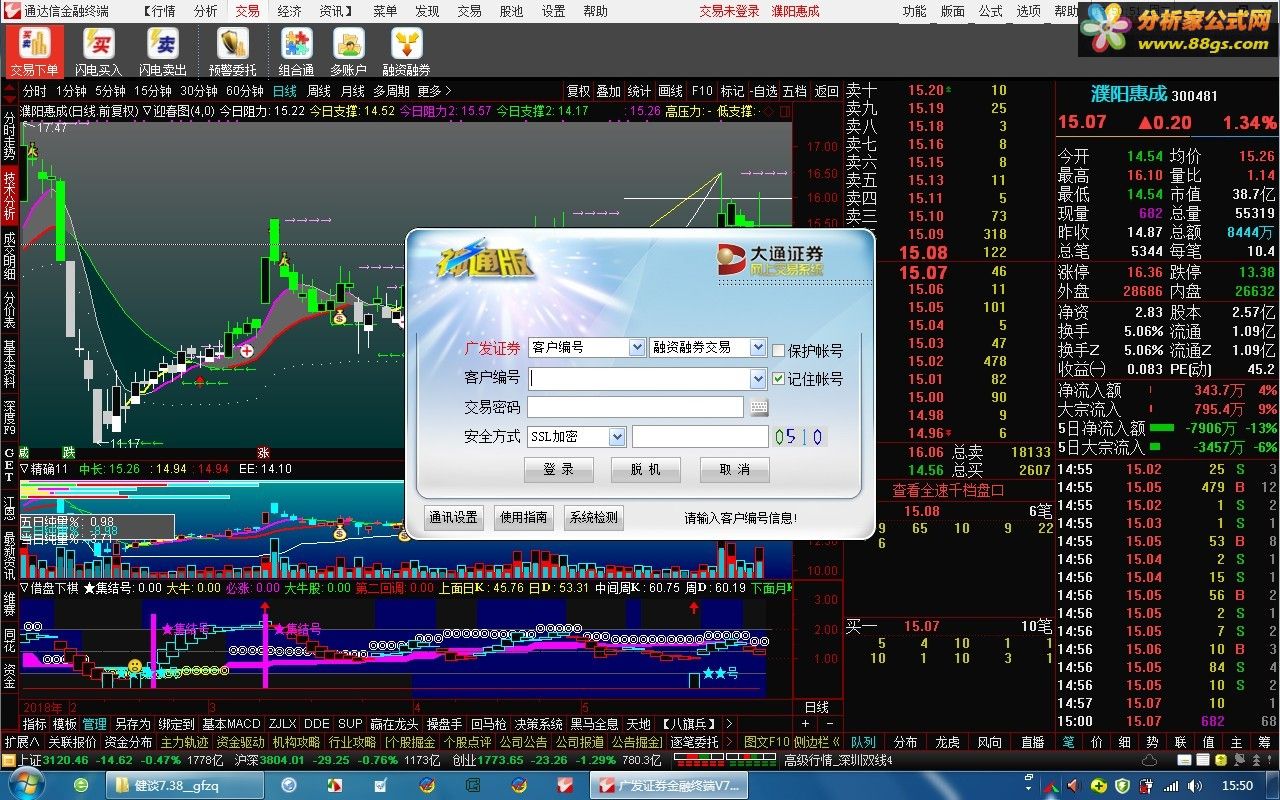Open the 预警委托 alert order icon
This screenshot has width=1280, height=800.
232,52
